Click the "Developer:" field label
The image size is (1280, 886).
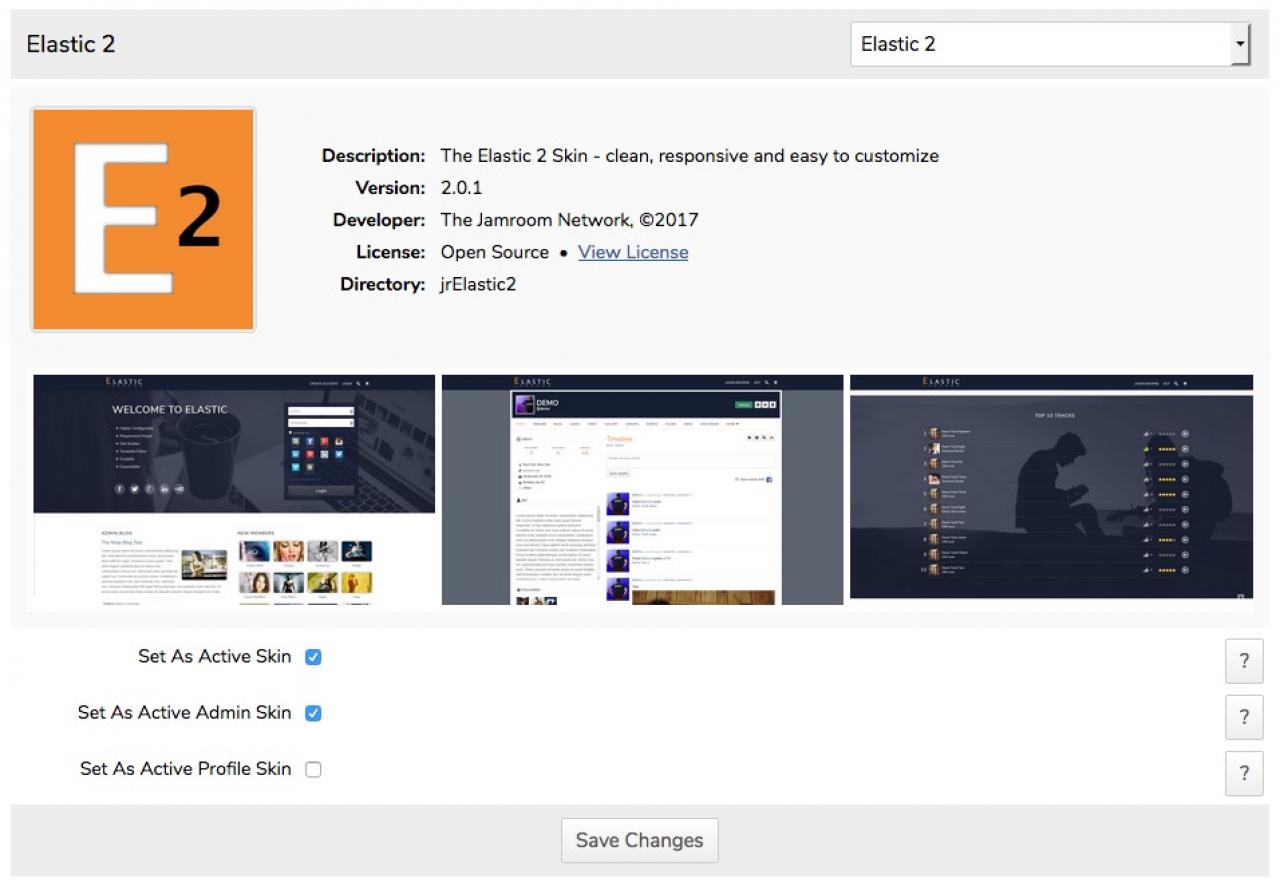[x=380, y=220]
